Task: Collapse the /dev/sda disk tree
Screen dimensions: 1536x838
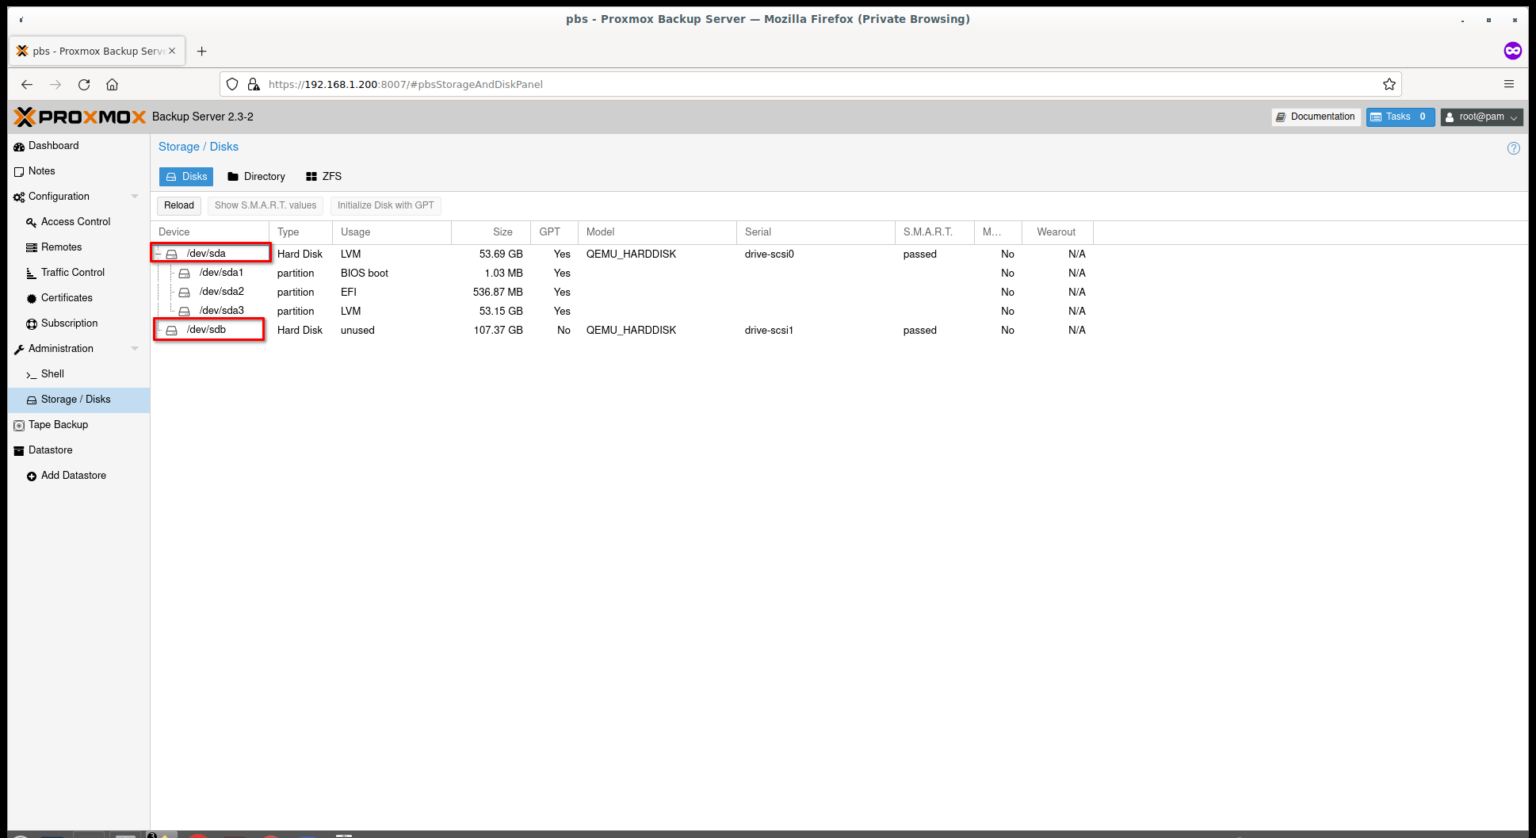Action: 158,254
